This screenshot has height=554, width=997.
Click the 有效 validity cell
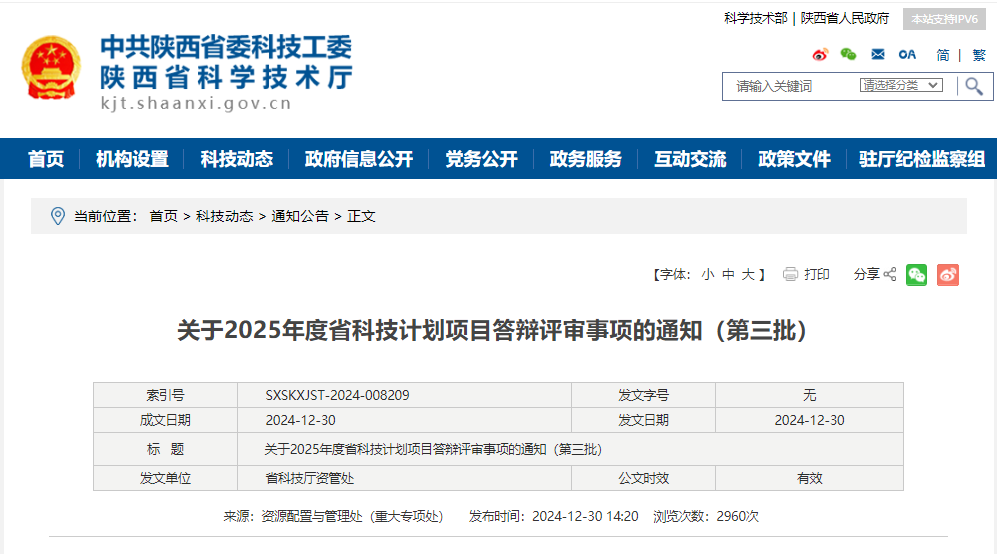click(809, 478)
